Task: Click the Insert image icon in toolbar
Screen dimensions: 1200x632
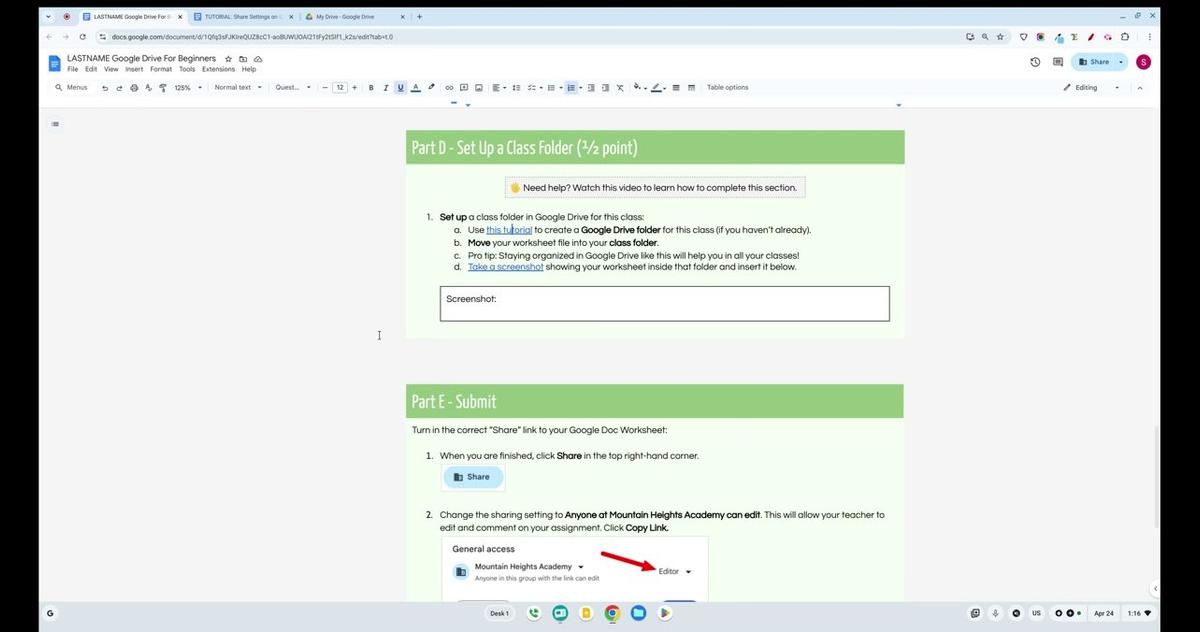Action: [478, 87]
